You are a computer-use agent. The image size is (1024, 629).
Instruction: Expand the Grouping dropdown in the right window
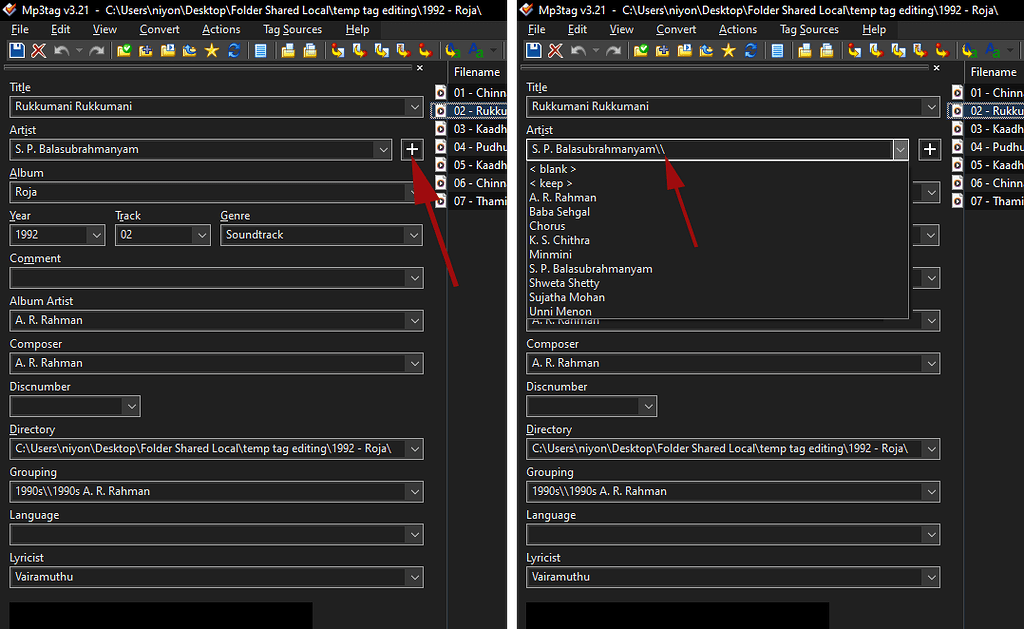pyautogui.click(x=931, y=492)
